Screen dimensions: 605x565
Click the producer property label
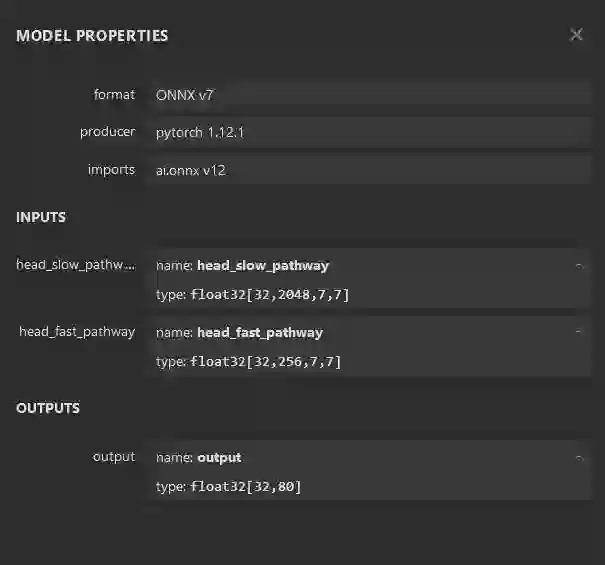[107, 132]
